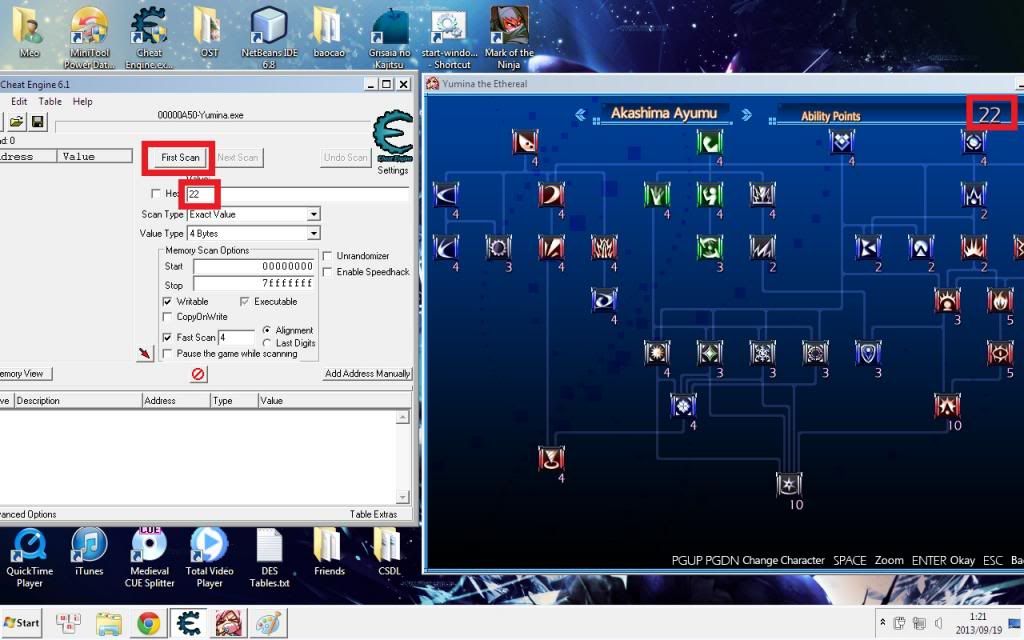Image resolution: width=1024 pixels, height=640 pixels.
Task: Click the Start address field
Action: coord(254,266)
